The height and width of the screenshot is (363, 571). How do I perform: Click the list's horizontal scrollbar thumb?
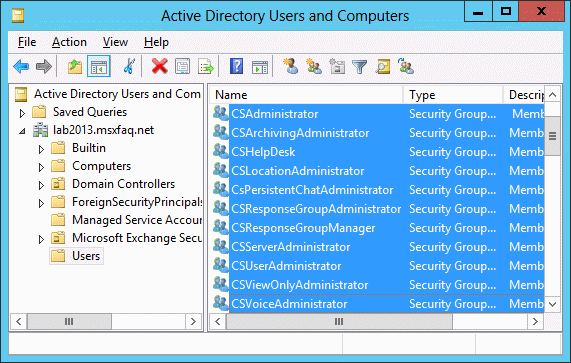(x=339, y=321)
